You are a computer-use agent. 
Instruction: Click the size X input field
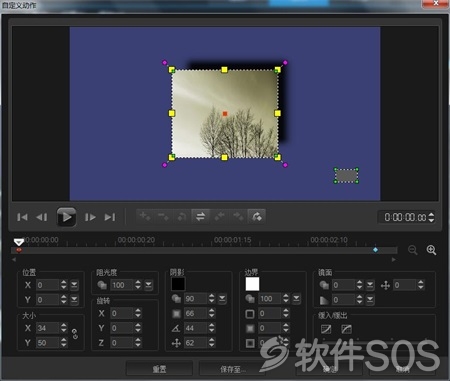click(x=47, y=328)
